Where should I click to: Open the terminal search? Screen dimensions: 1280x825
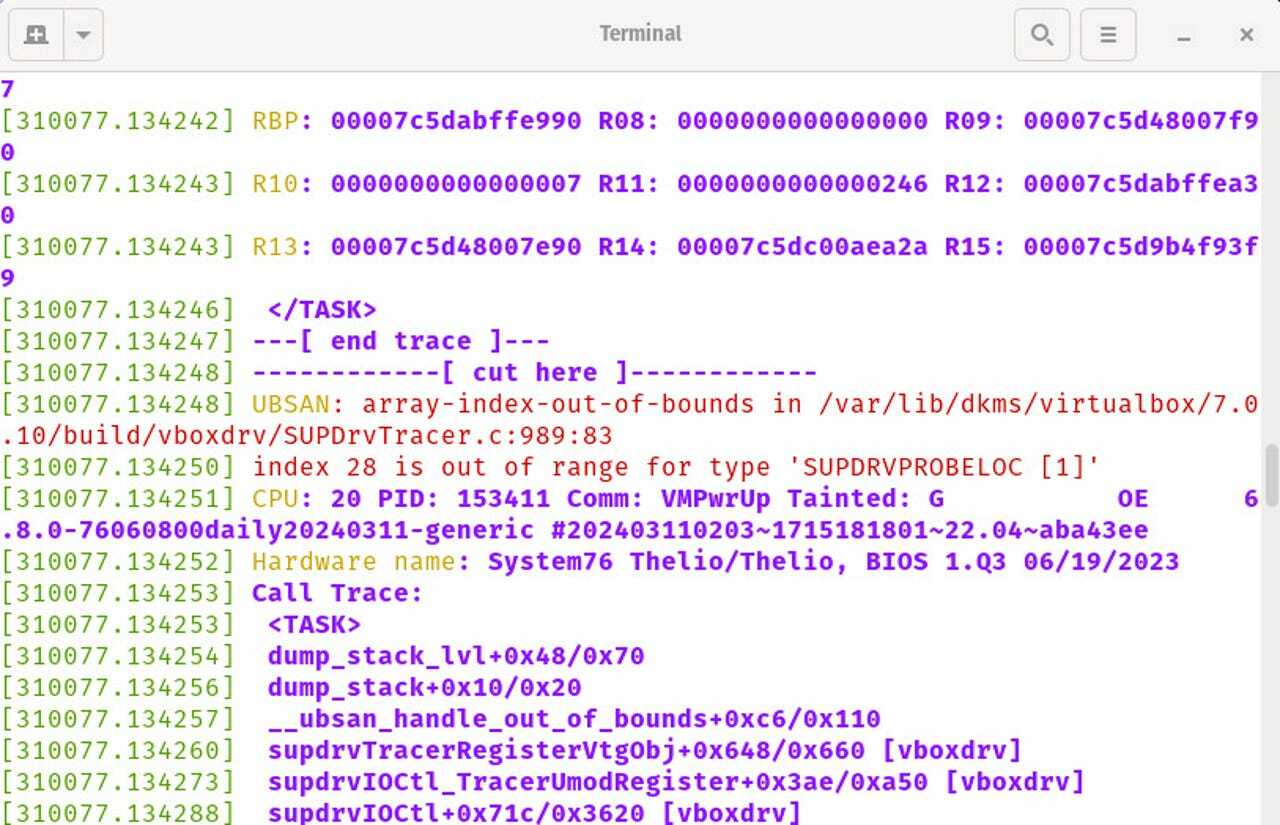[x=1041, y=35]
